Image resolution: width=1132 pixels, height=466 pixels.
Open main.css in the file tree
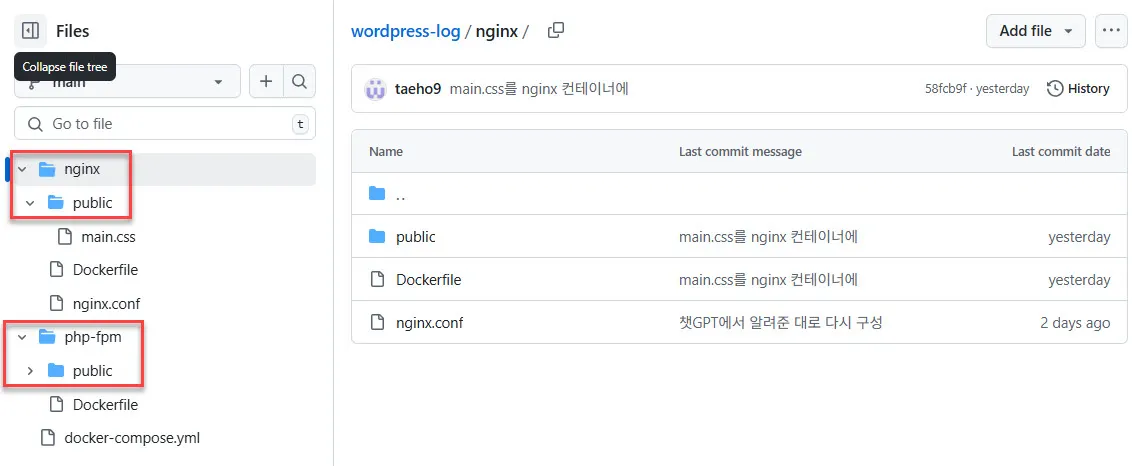(x=108, y=236)
